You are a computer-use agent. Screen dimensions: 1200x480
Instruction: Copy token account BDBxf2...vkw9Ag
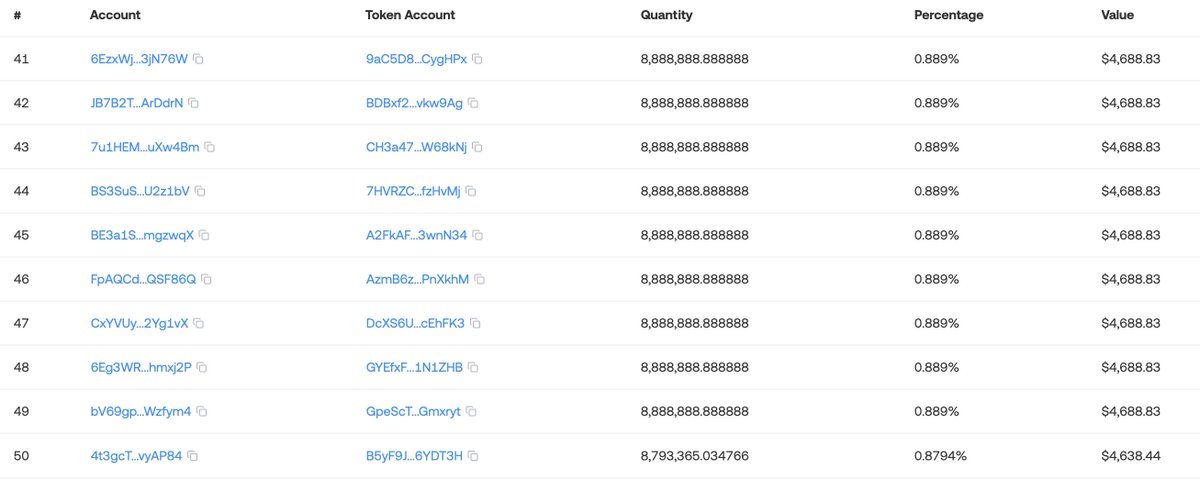pyautogui.click(x=473, y=103)
